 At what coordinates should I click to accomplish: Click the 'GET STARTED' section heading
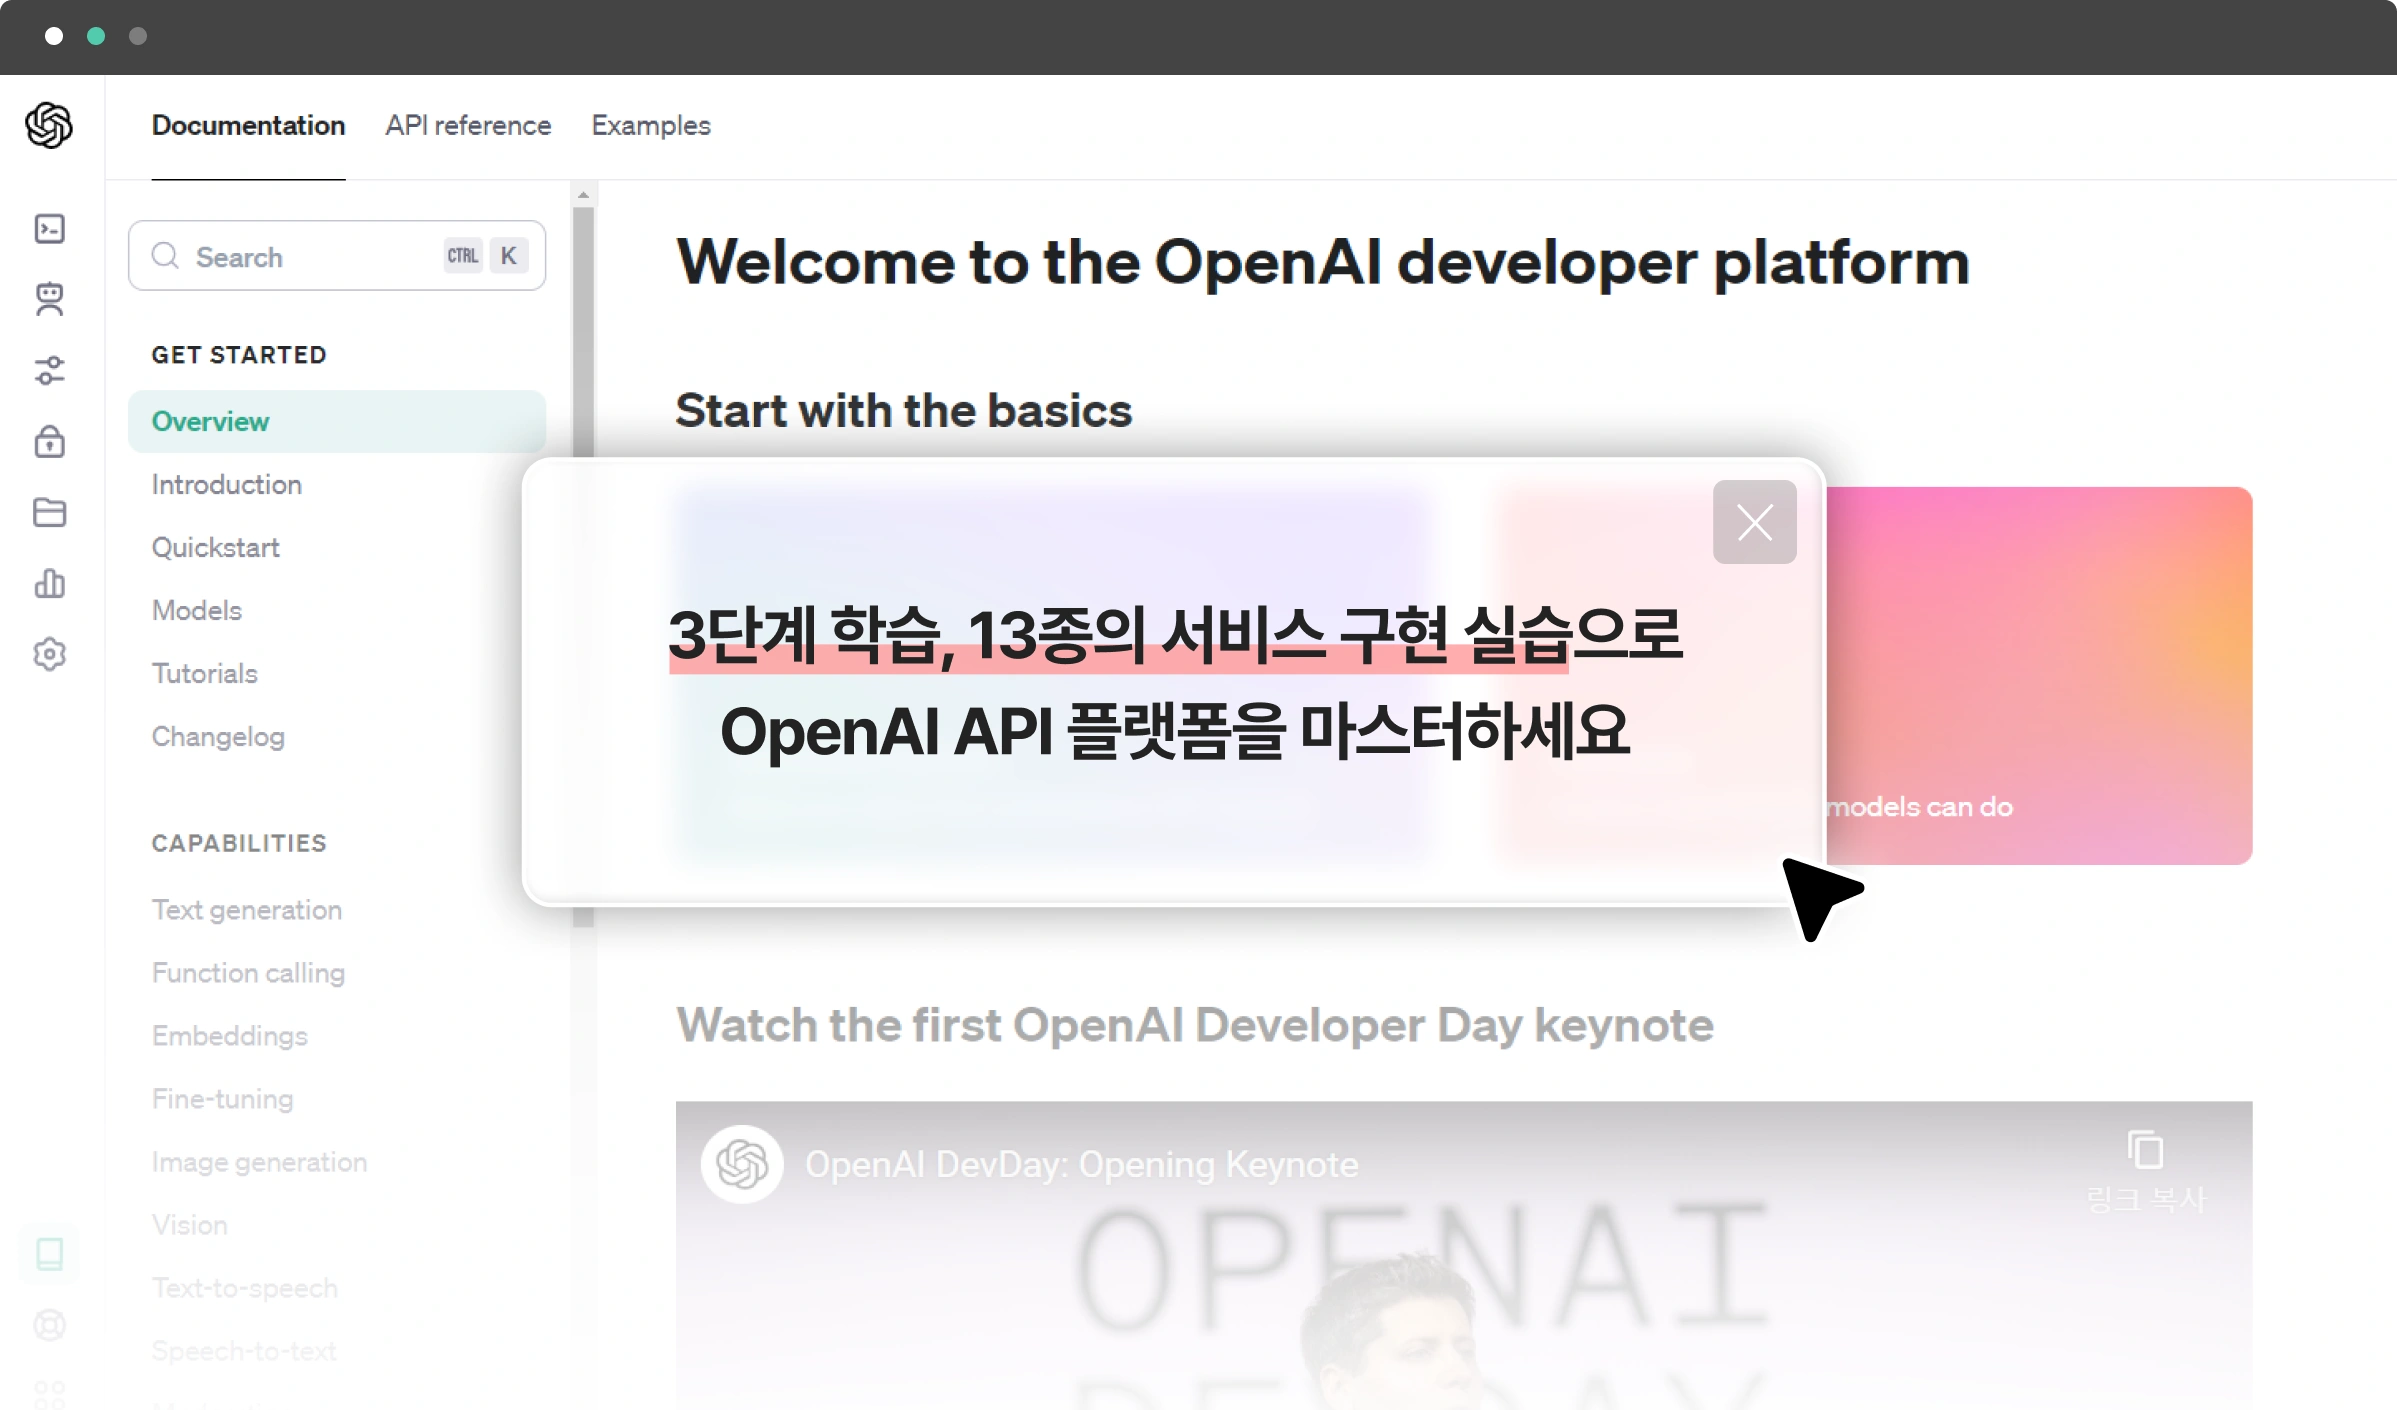pos(239,355)
